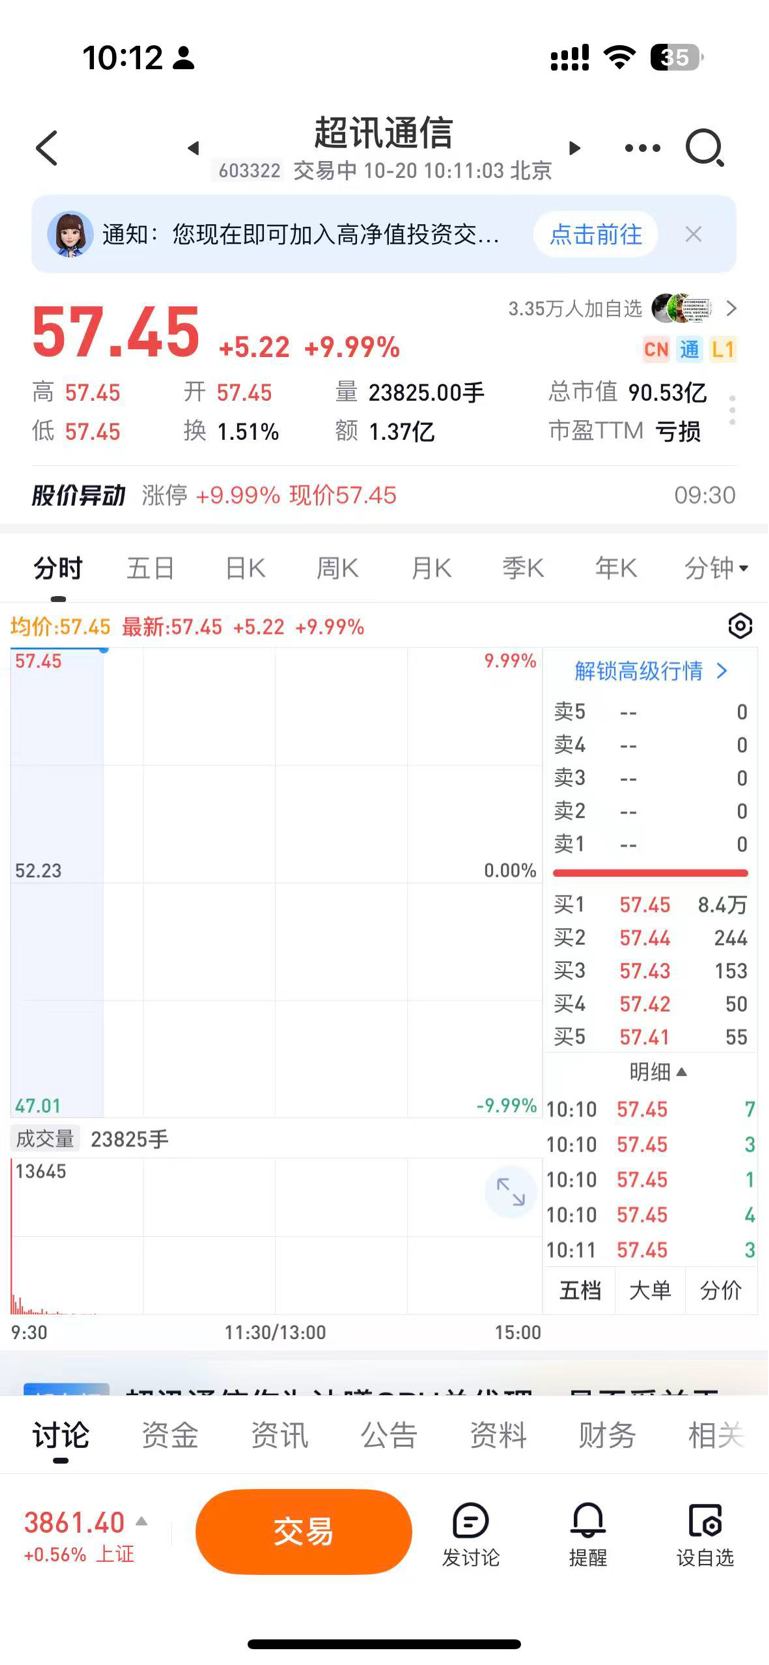Open the 财务 financials tab

[607, 1435]
